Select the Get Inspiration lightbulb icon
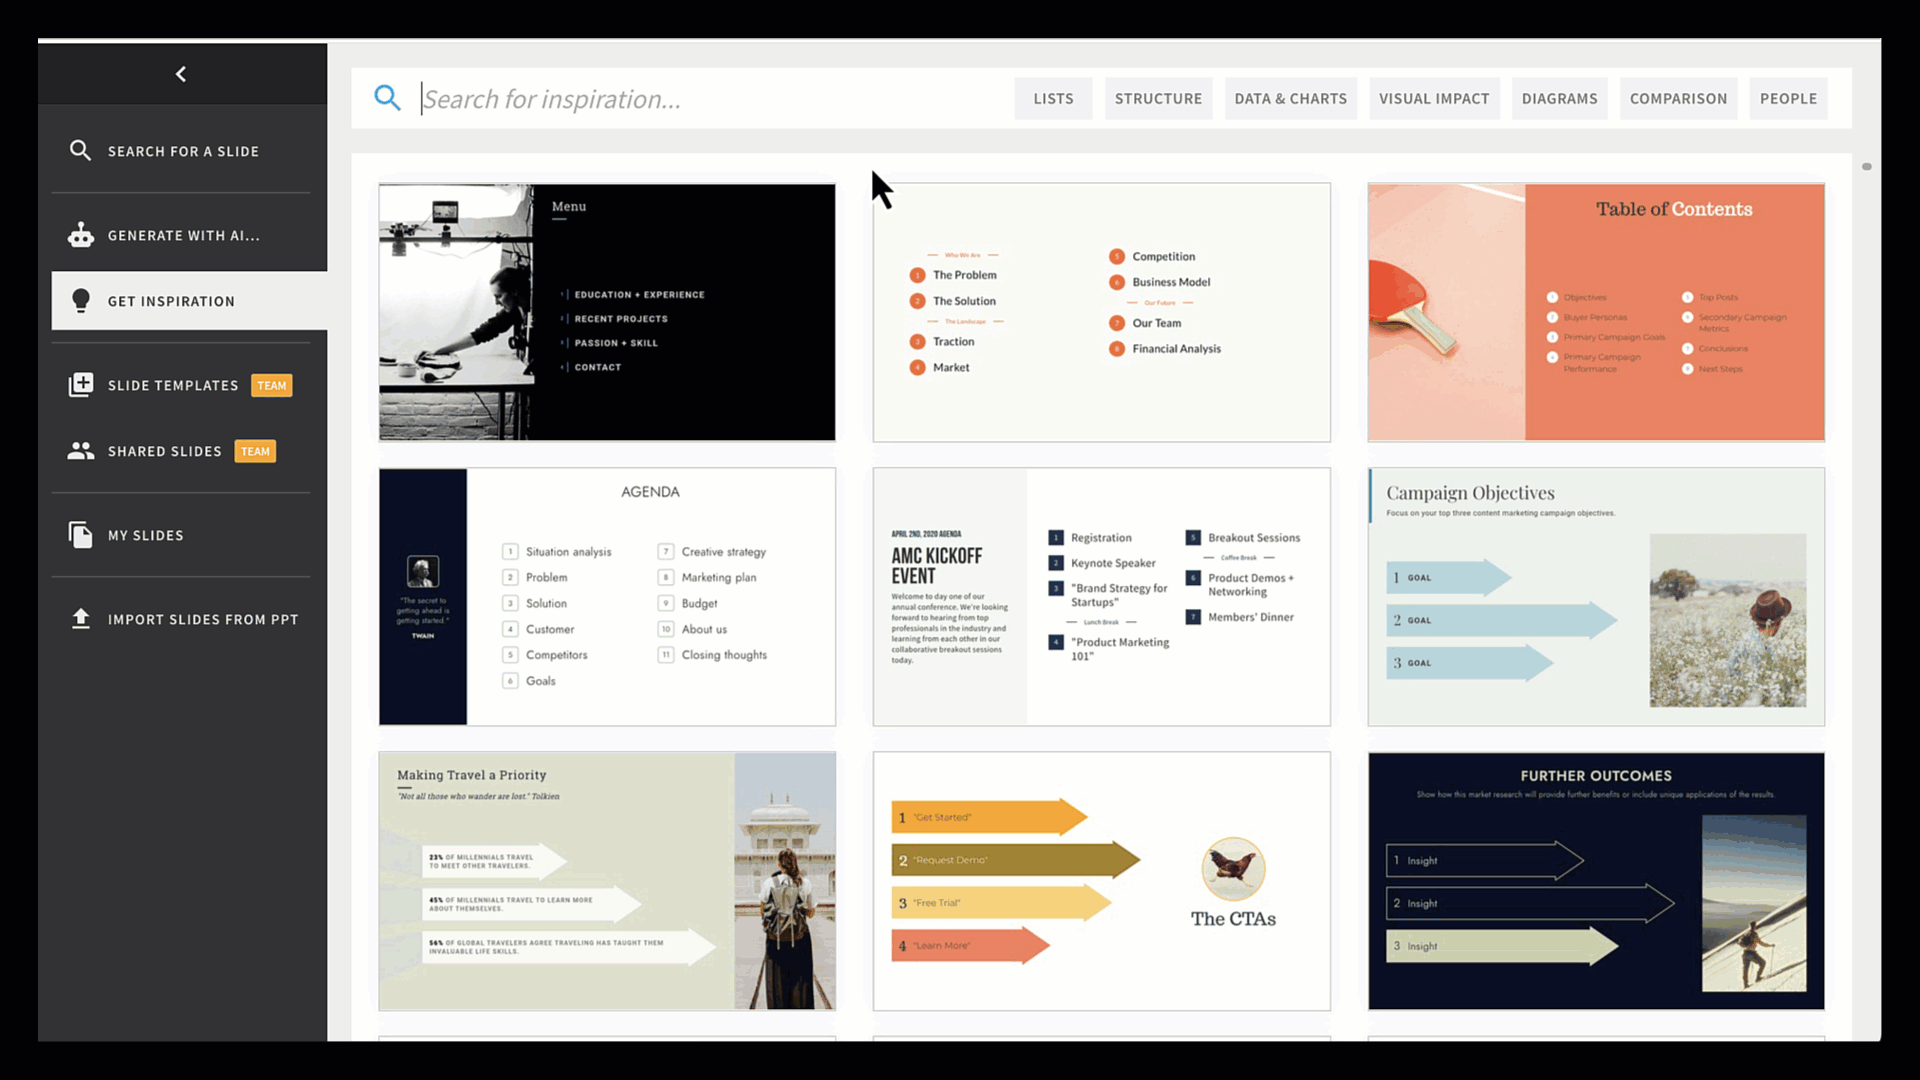The image size is (1920, 1080). [81, 301]
